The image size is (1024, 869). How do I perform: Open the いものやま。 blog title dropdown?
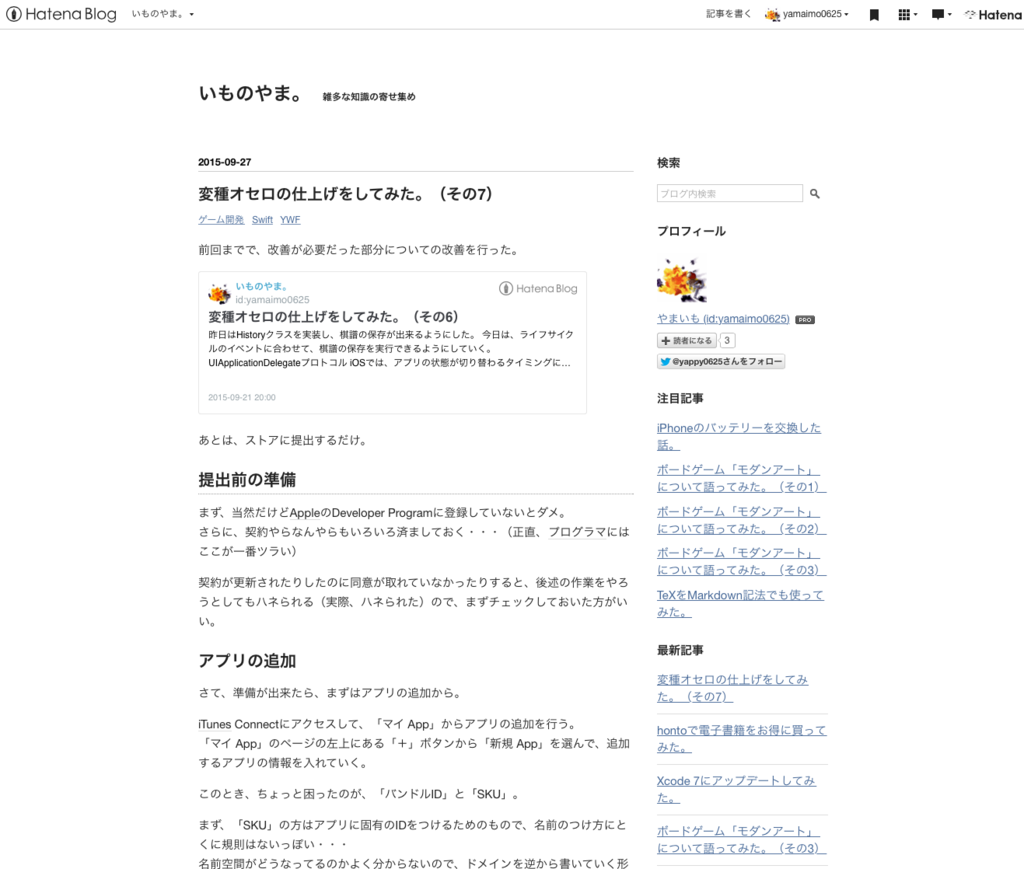pos(165,14)
